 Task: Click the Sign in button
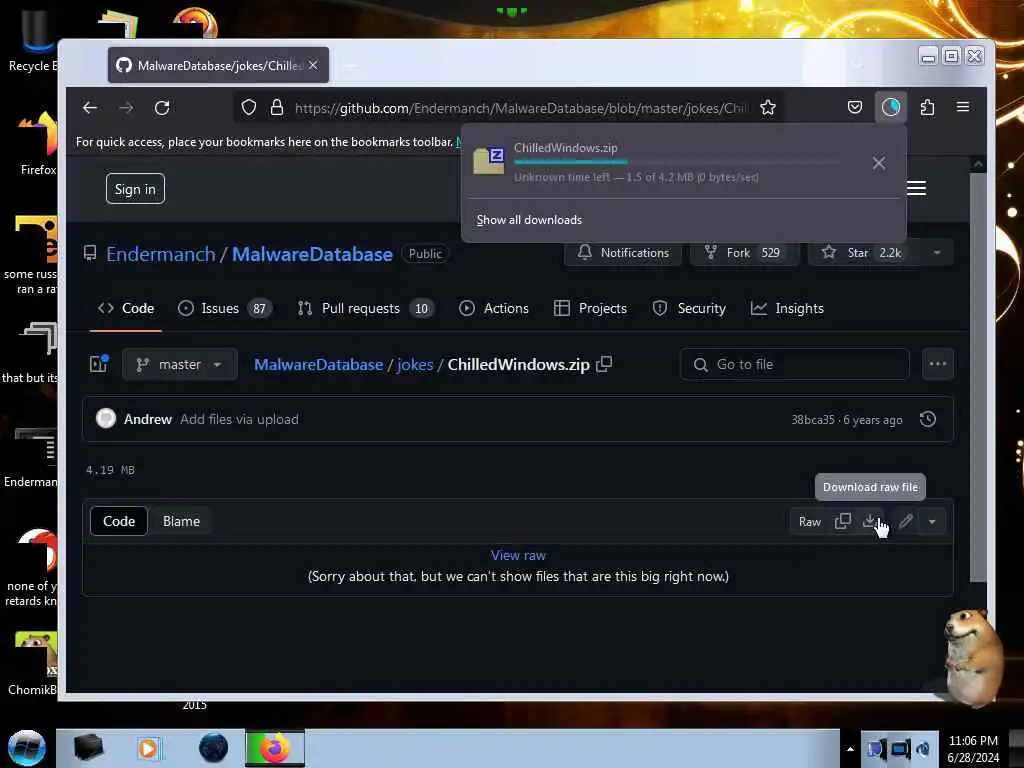(x=135, y=189)
